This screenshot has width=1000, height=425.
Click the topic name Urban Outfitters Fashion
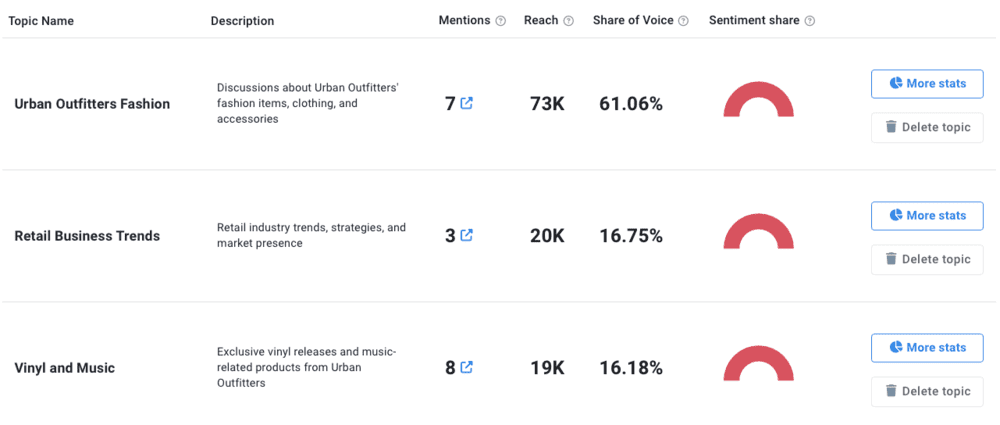[x=92, y=104]
